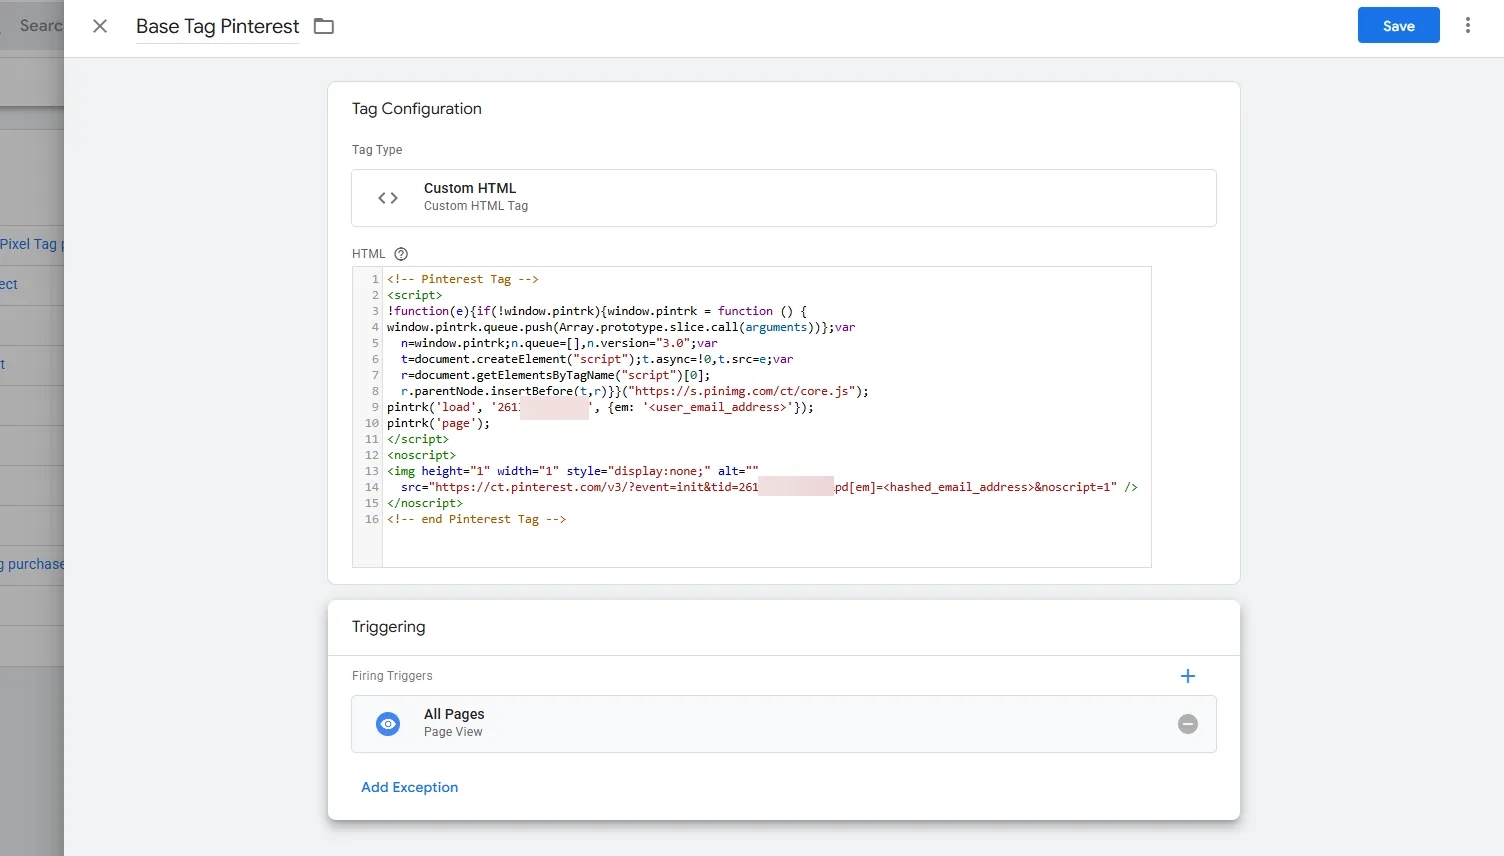Click the Triggering section heading
Viewport: 1504px width, 856px height.
pos(389,627)
